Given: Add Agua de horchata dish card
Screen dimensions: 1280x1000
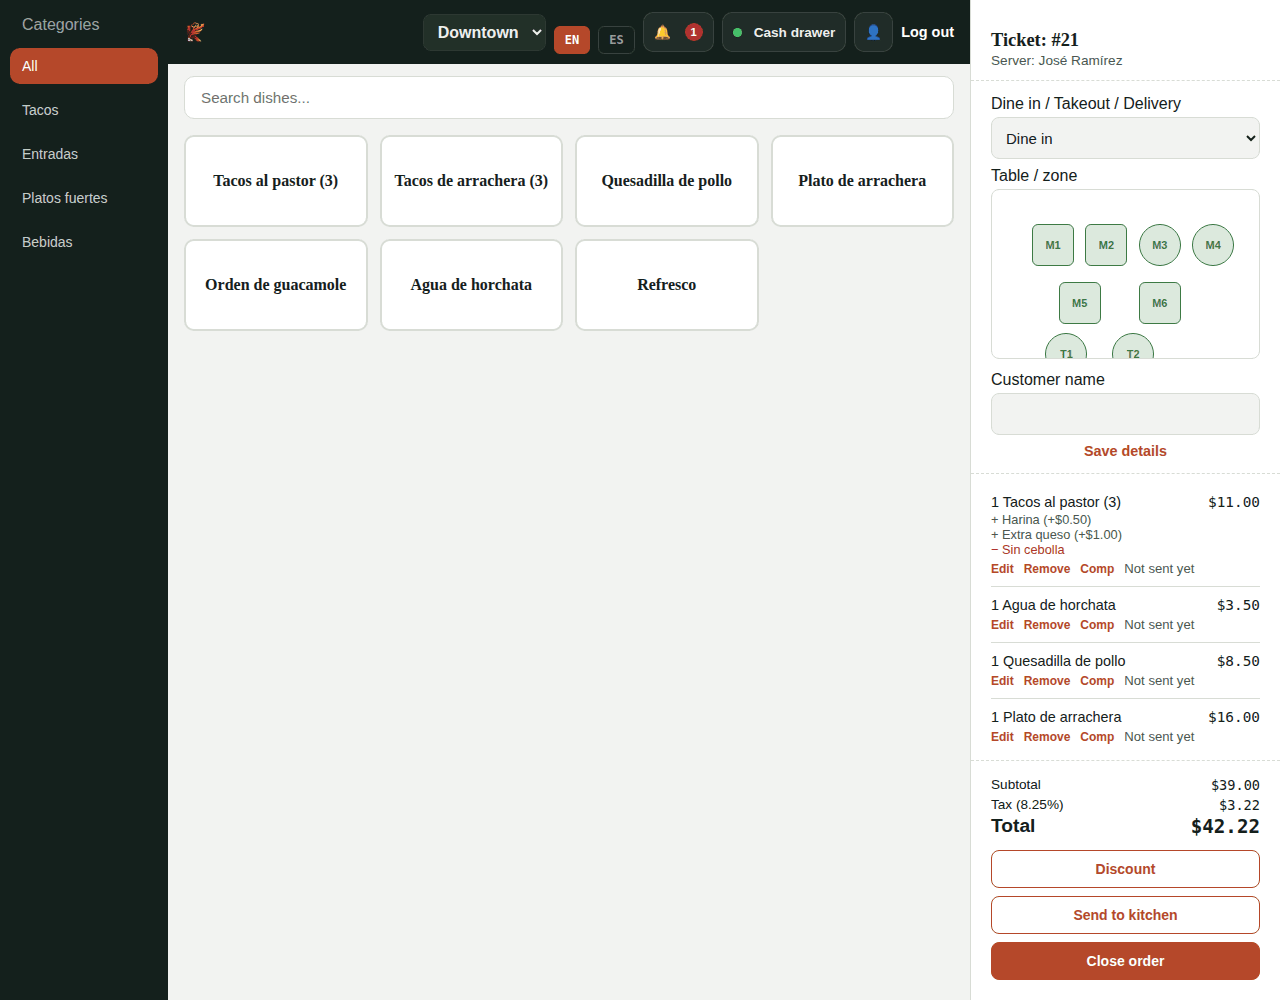Looking at the screenshot, I should tap(471, 285).
